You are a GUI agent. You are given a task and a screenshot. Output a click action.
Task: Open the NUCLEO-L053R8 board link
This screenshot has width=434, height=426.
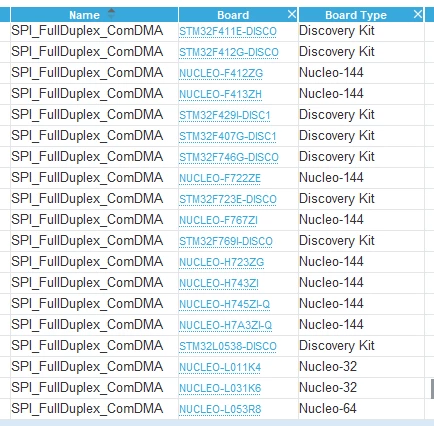pos(220,409)
